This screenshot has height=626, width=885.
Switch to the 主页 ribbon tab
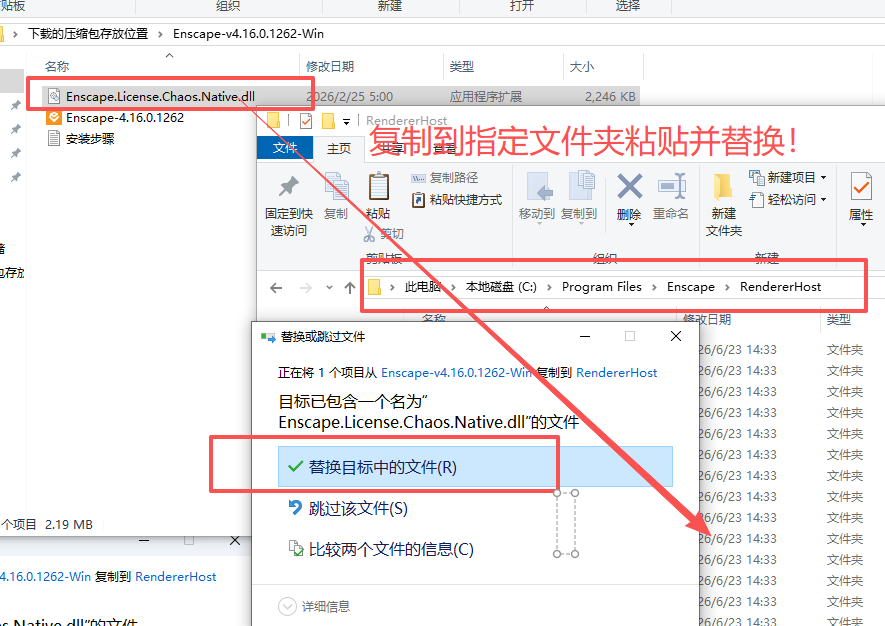[x=339, y=148]
